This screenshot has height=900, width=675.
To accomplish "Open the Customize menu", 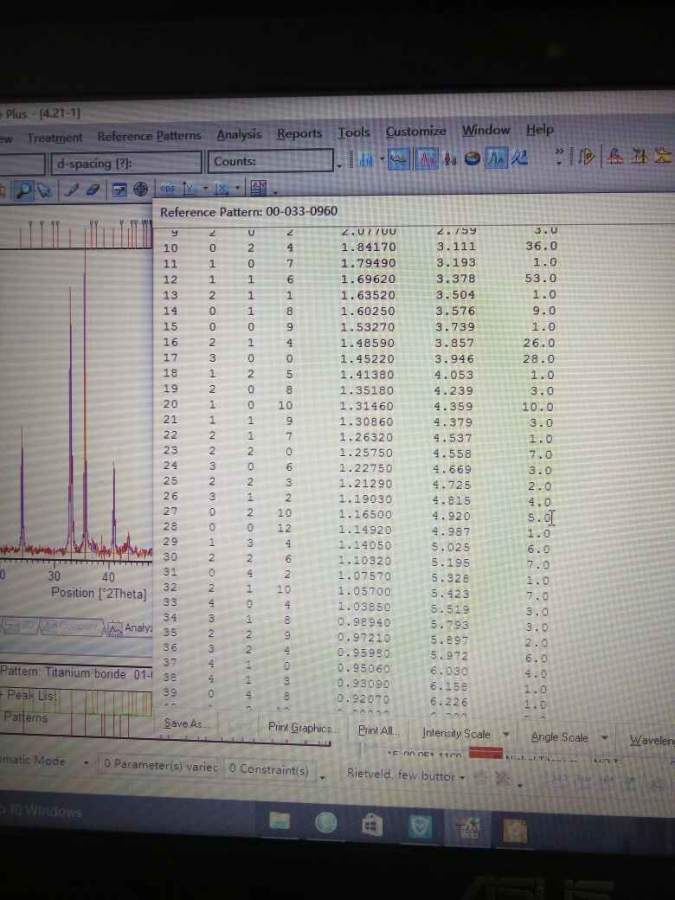I will pos(416,131).
